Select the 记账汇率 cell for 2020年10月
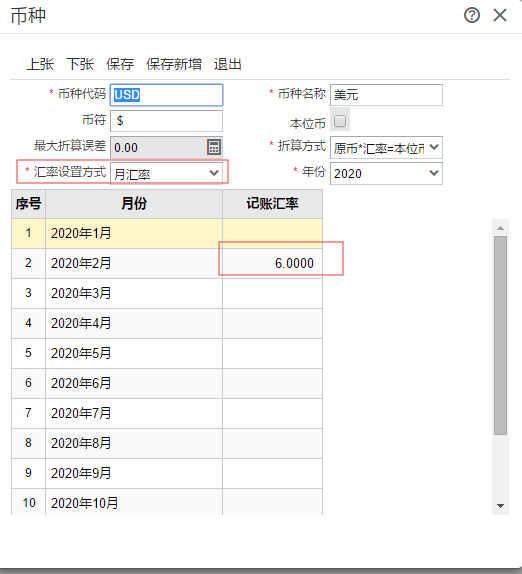The height and width of the screenshot is (574, 522). (272, 502)
